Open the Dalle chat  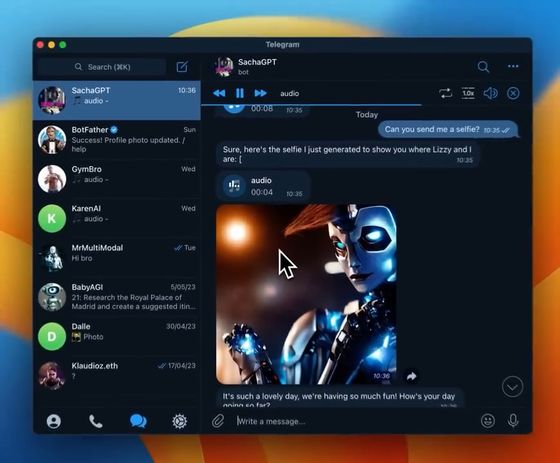pos(117,336)
